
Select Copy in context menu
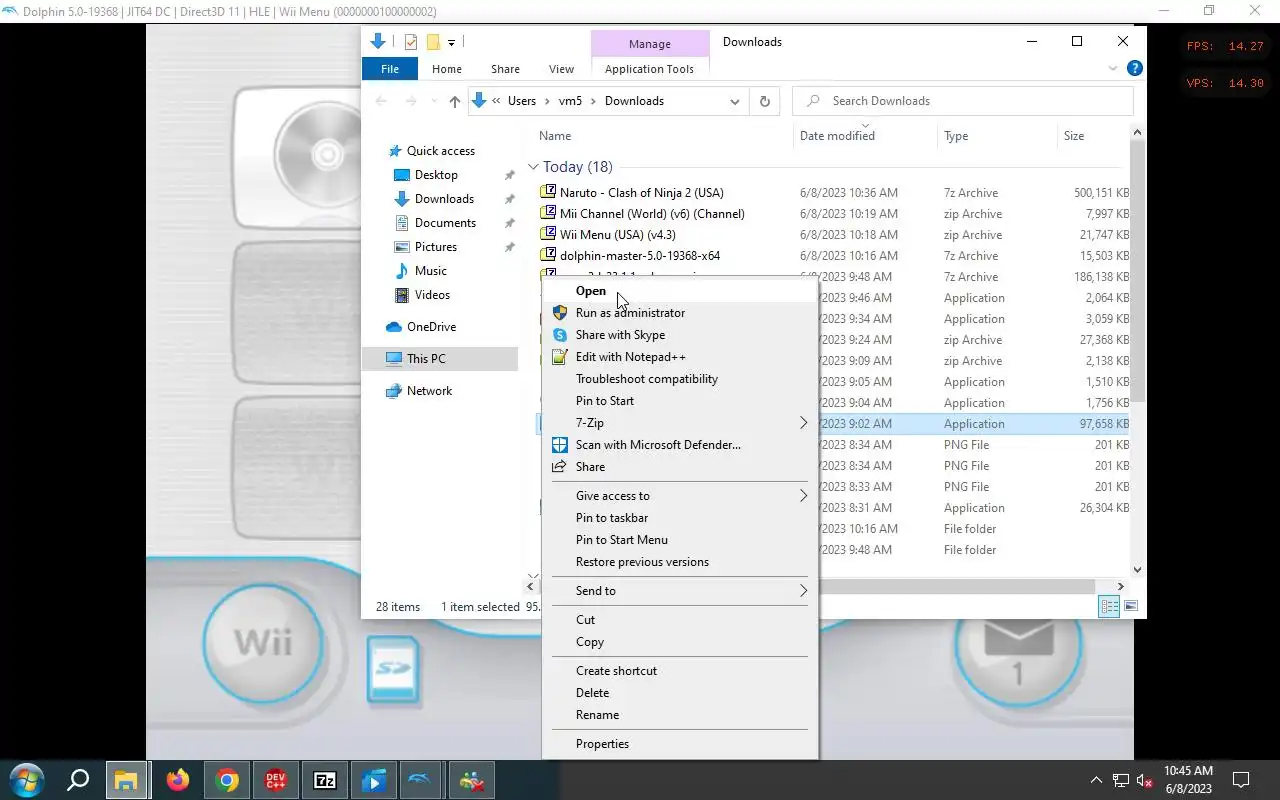coord(680,642)
